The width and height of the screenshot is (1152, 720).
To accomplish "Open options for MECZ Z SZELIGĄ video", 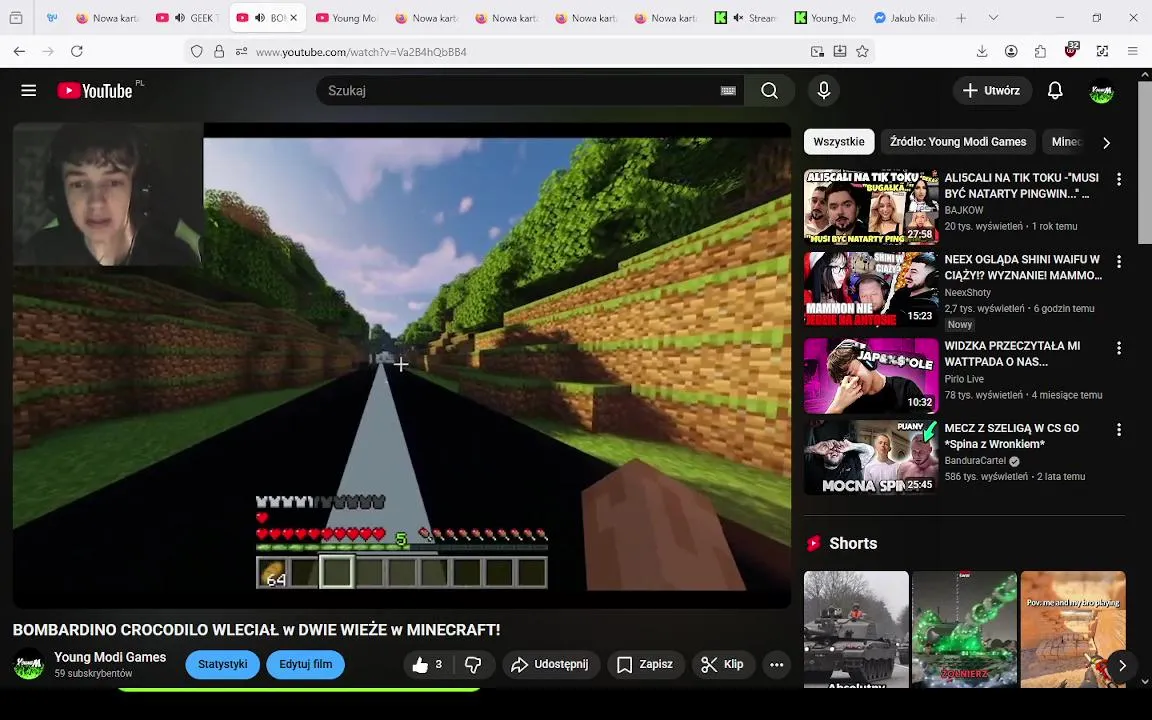I will pyautogui.click(x=1119, y=430).
